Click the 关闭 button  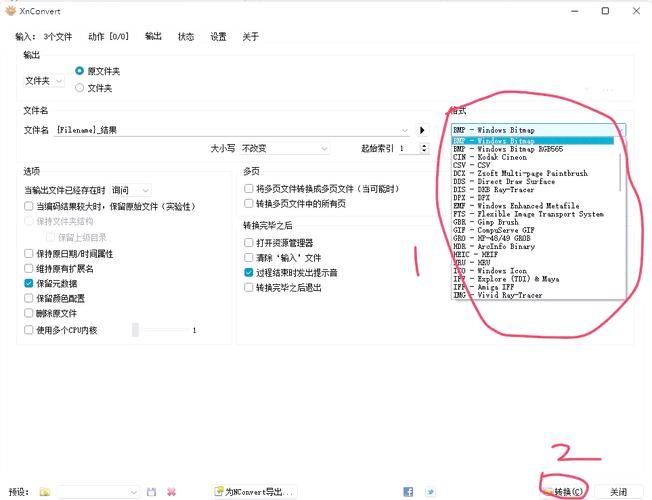click(x=618, y=492)
